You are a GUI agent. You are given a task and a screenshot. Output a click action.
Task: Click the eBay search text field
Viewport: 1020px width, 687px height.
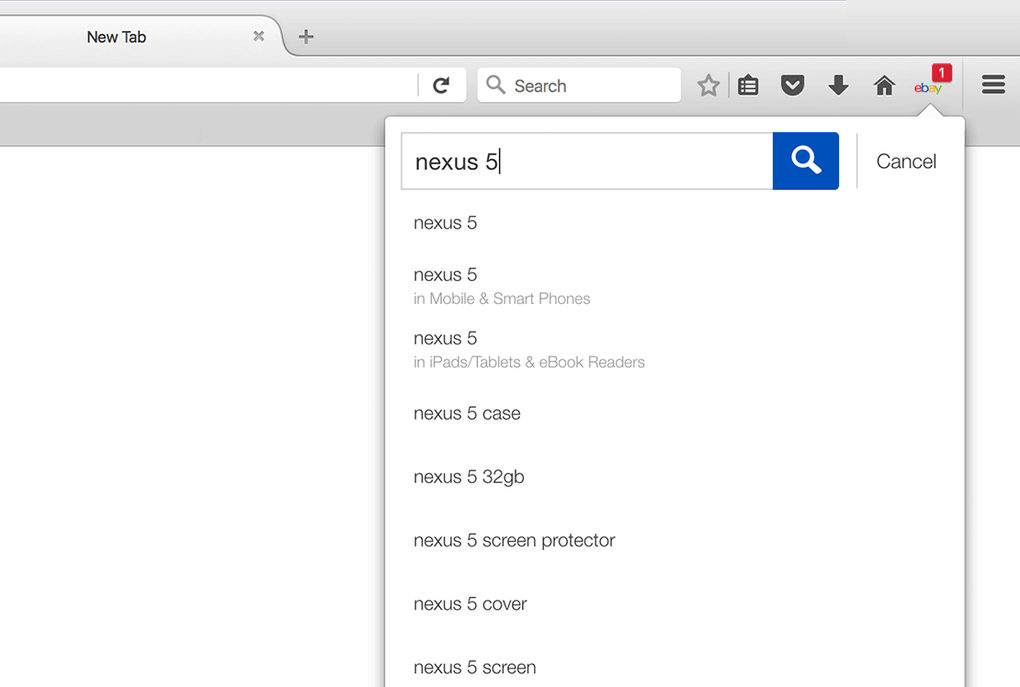(x=587, y=162)
